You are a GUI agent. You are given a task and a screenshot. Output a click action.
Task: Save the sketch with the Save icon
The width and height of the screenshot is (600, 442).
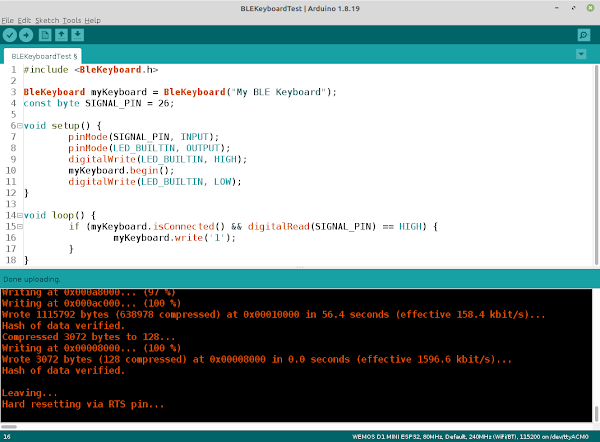click(77, 35)
